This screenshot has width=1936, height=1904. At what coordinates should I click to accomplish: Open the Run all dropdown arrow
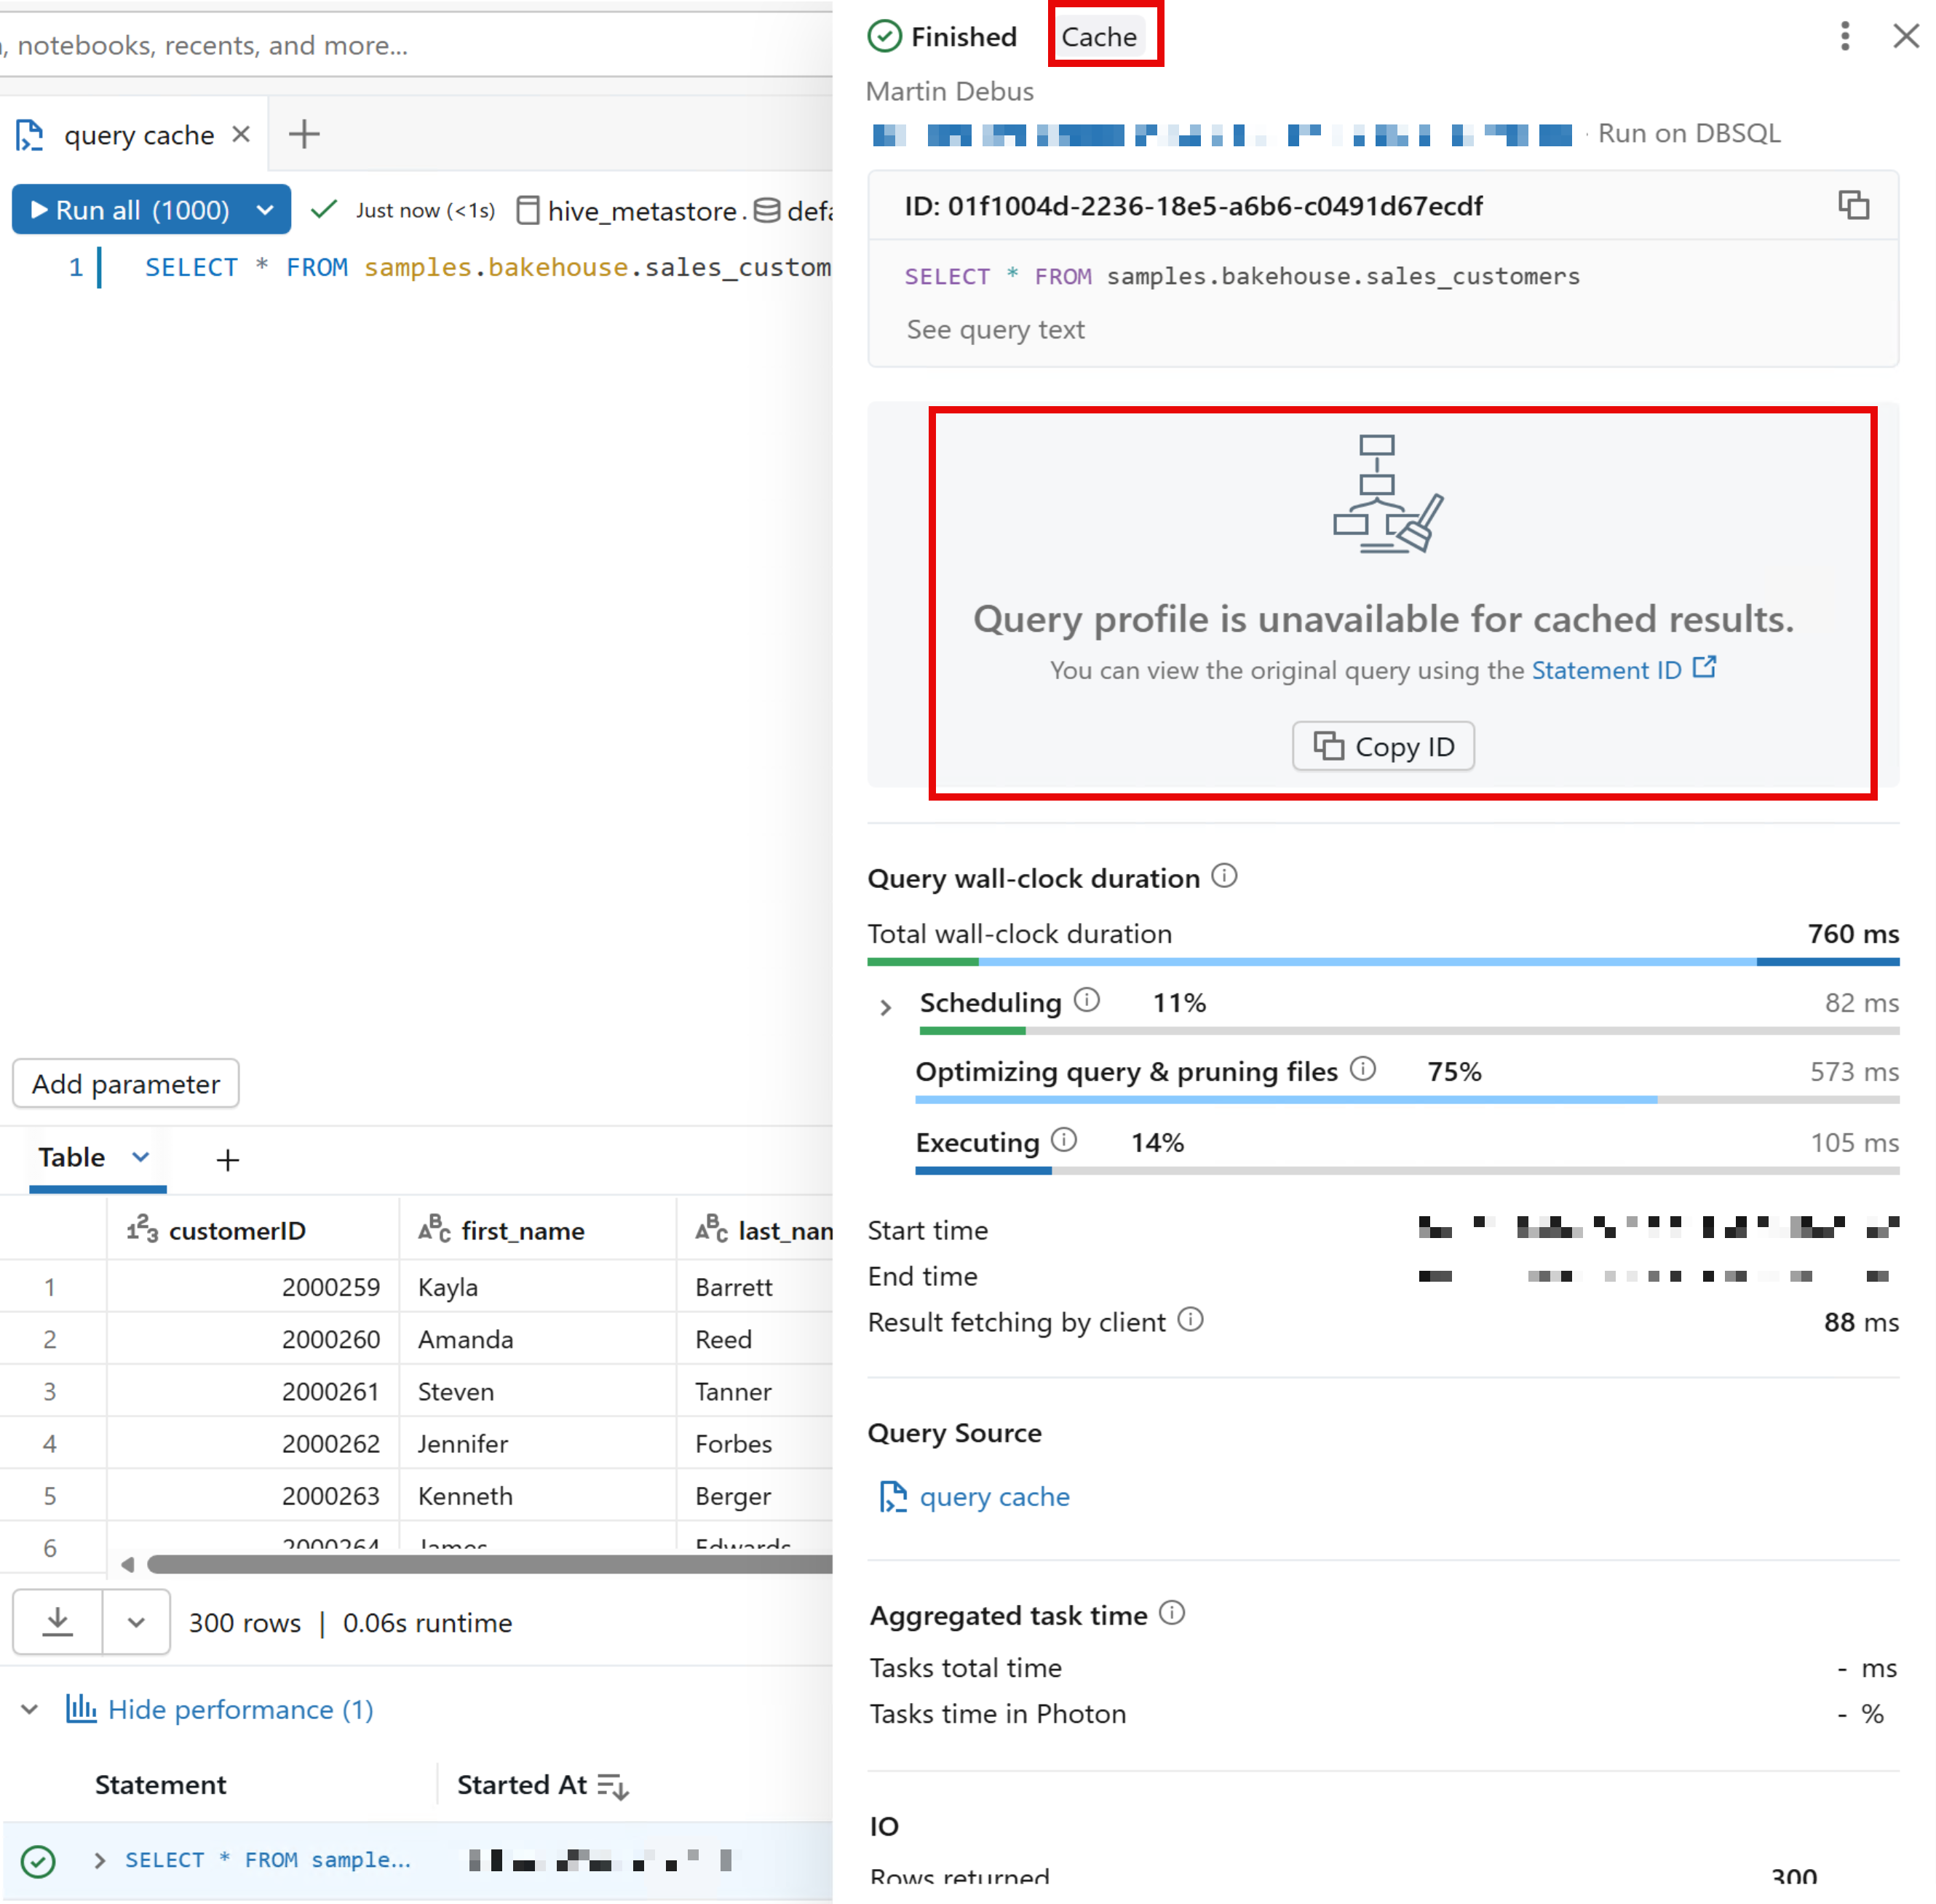coord(265,210)
